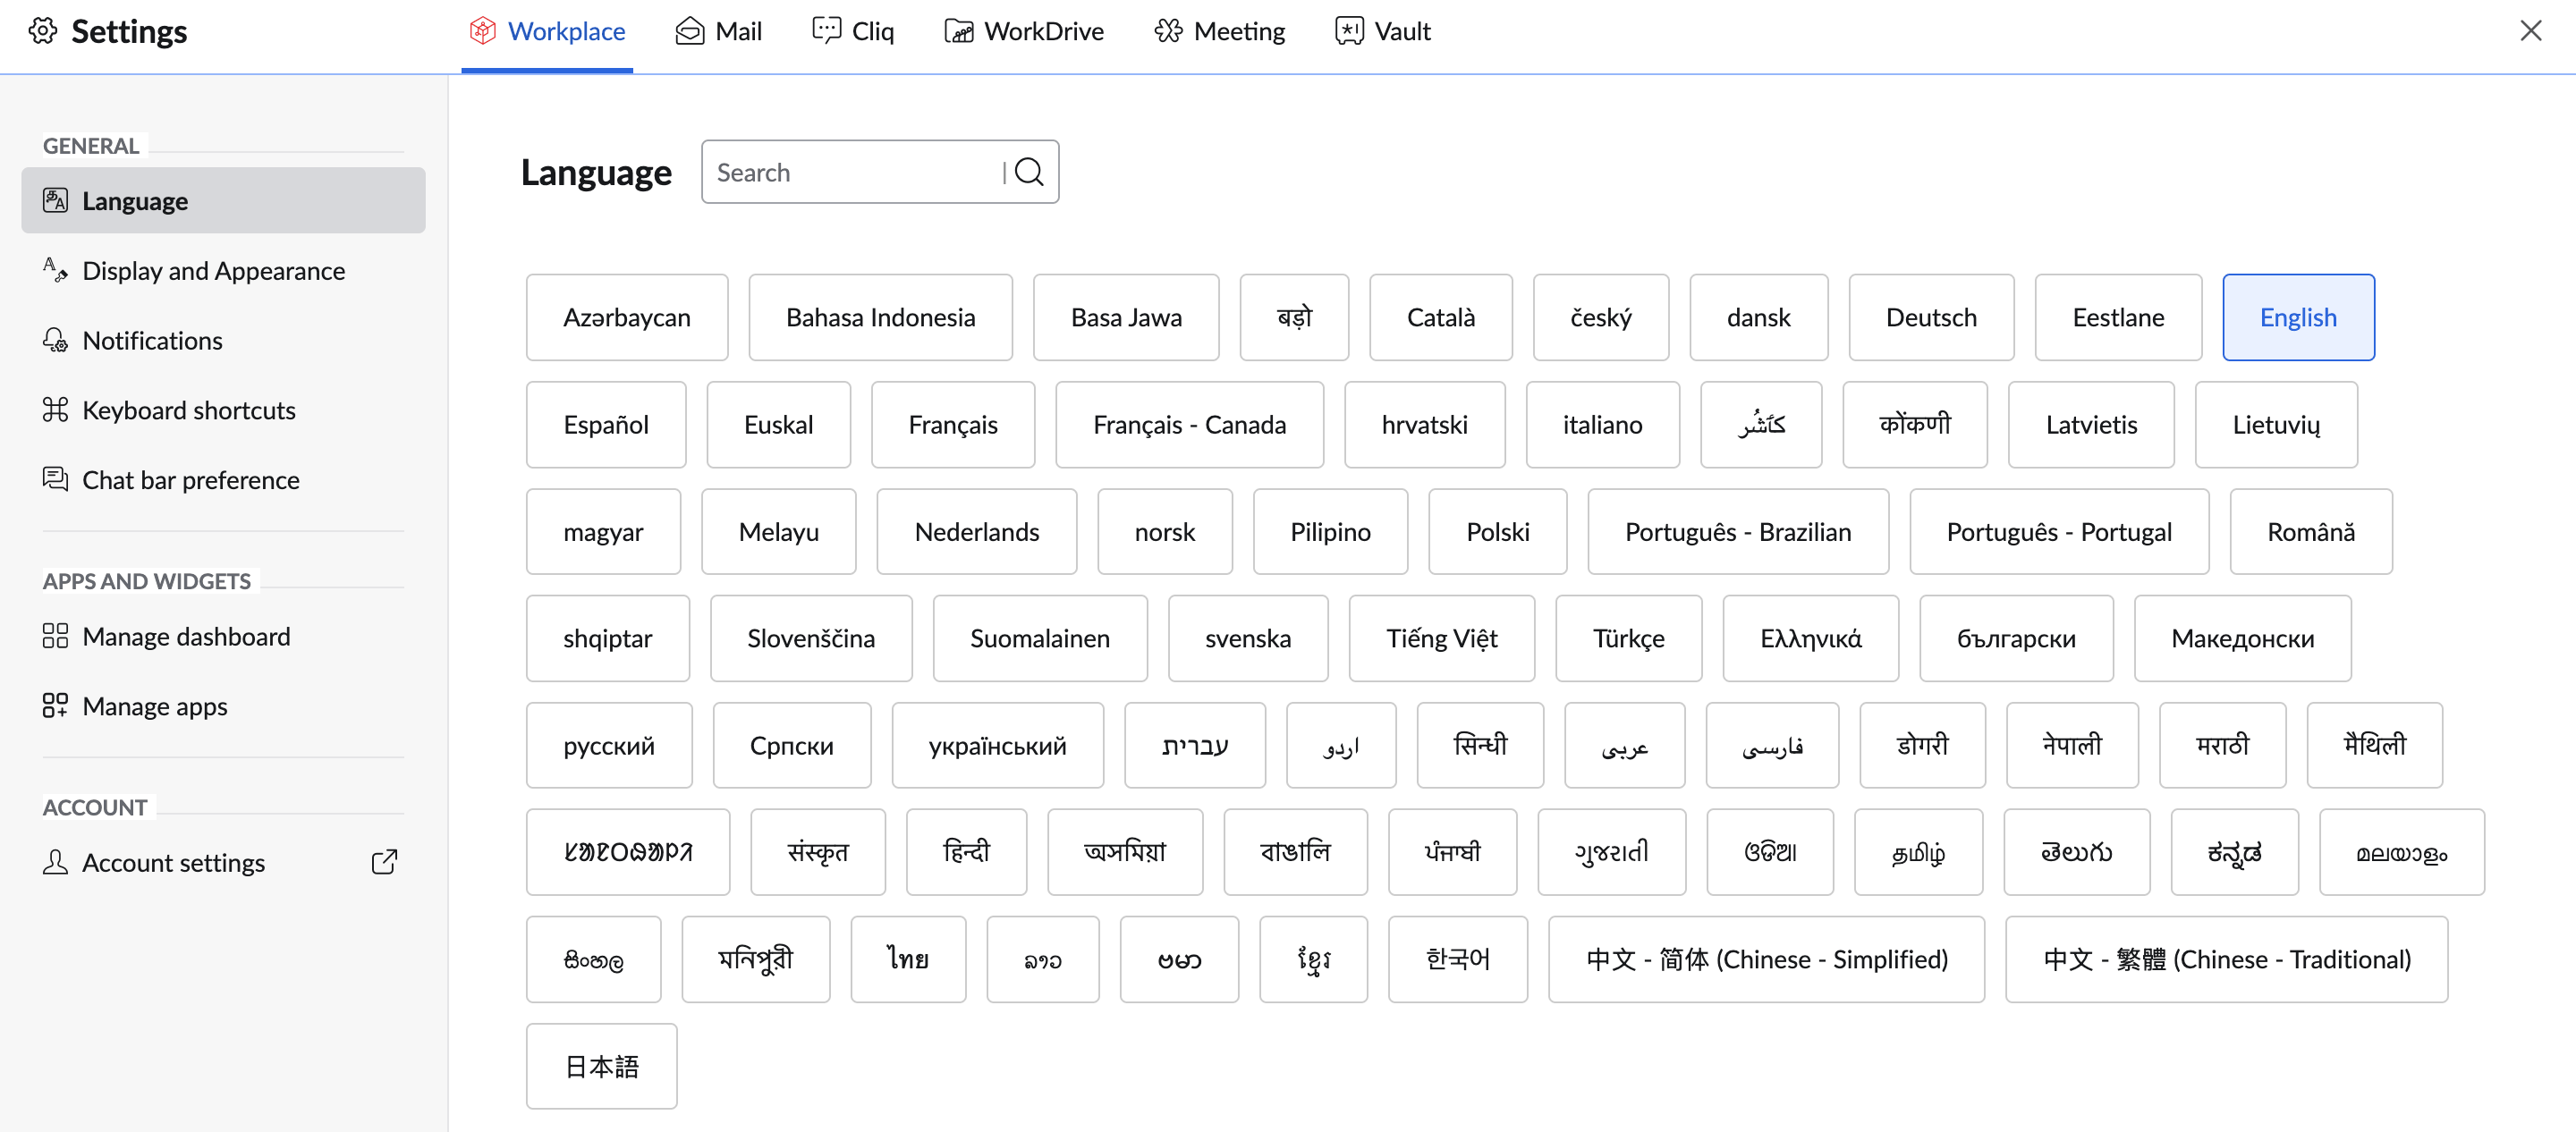Open the Cliq settings tab
The image size is (2576, 1132).
click(x=853, y=32)
